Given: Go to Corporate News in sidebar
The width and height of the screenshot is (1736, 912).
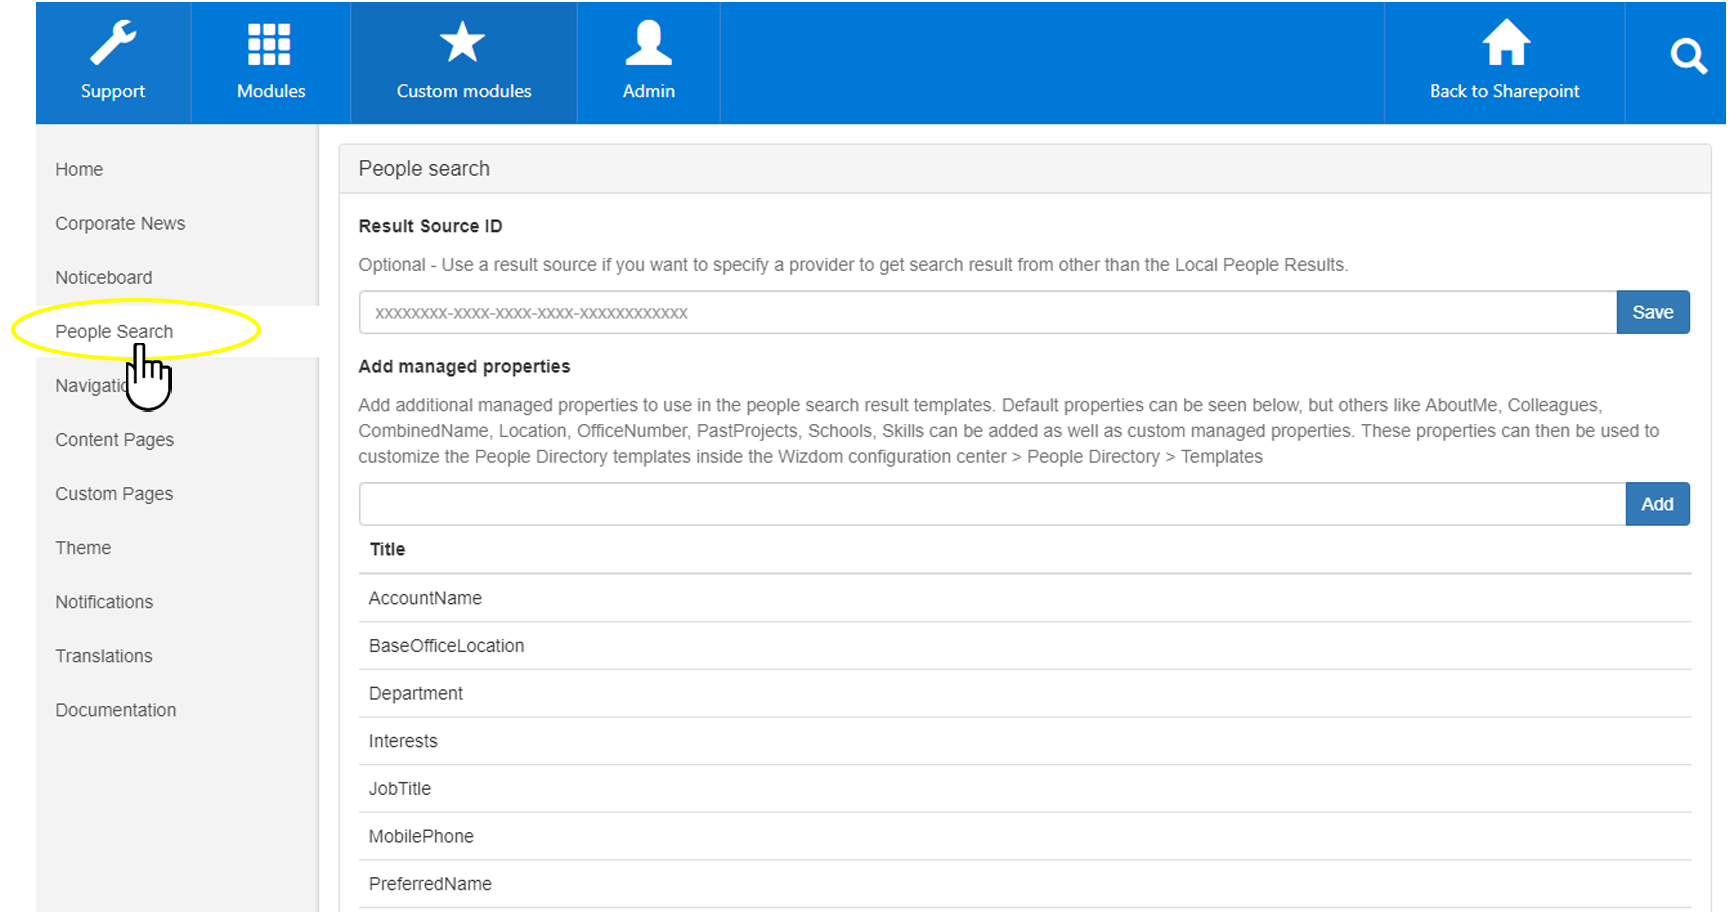Looking at the screenshot, I should click(120, 224).
